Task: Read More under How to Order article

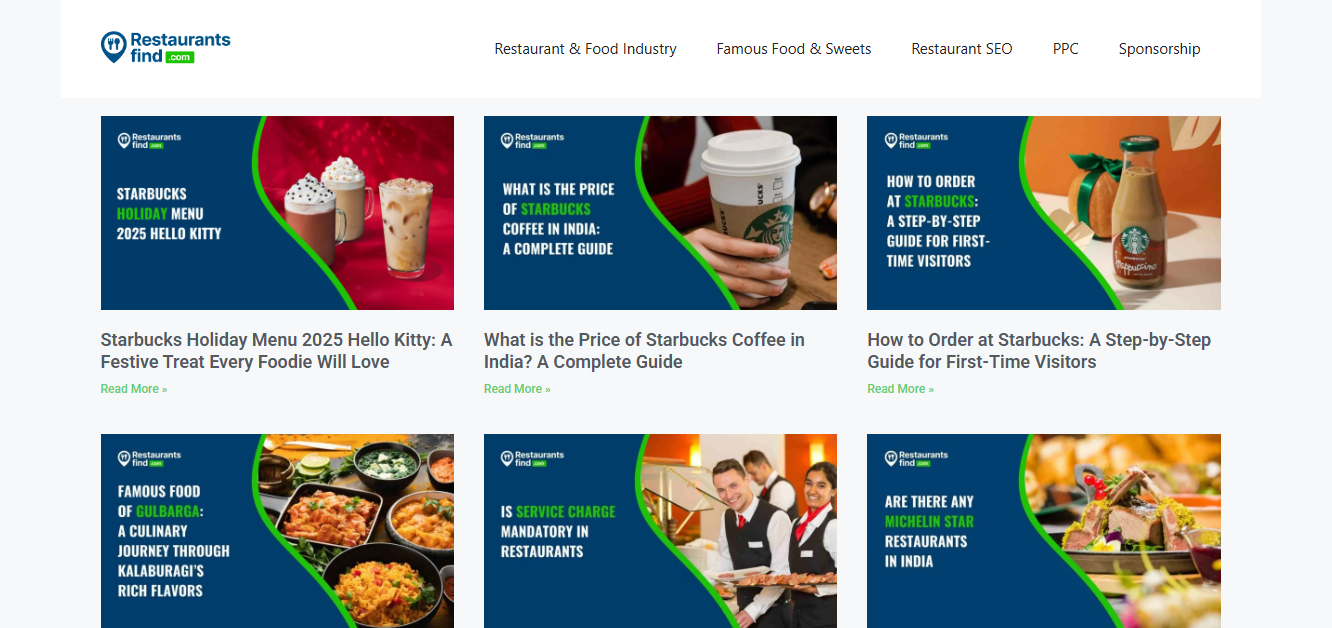Action: pyautogui.click(x=900, y=389)
